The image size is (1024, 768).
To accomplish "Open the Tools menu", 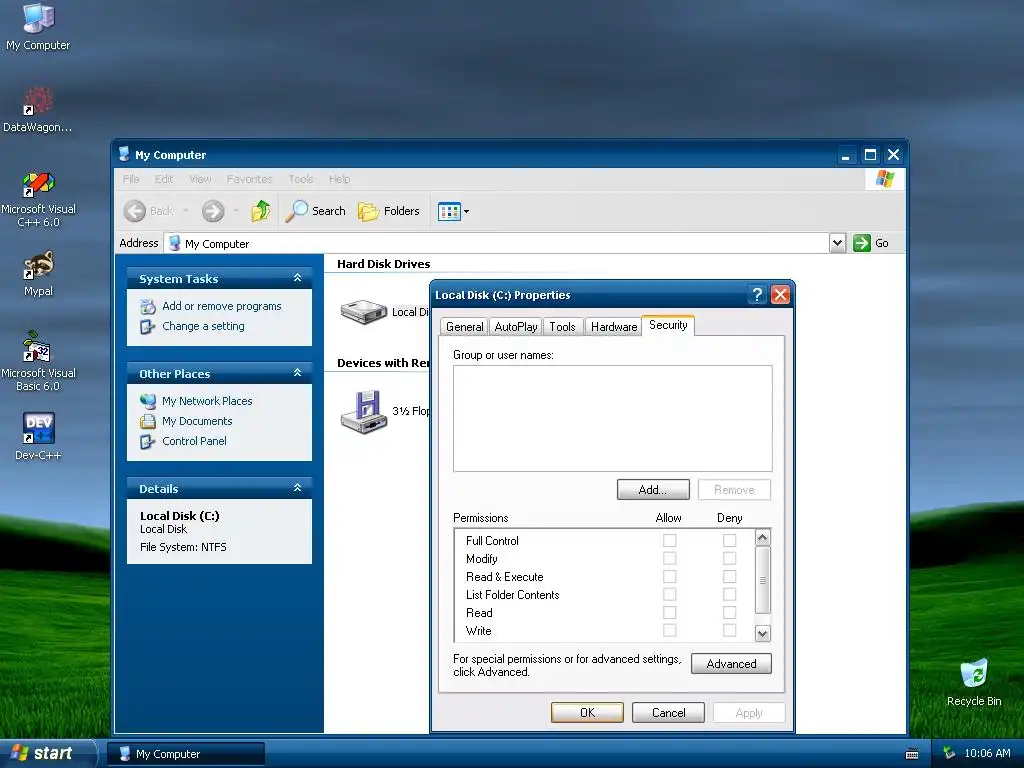I will [301, 179].
